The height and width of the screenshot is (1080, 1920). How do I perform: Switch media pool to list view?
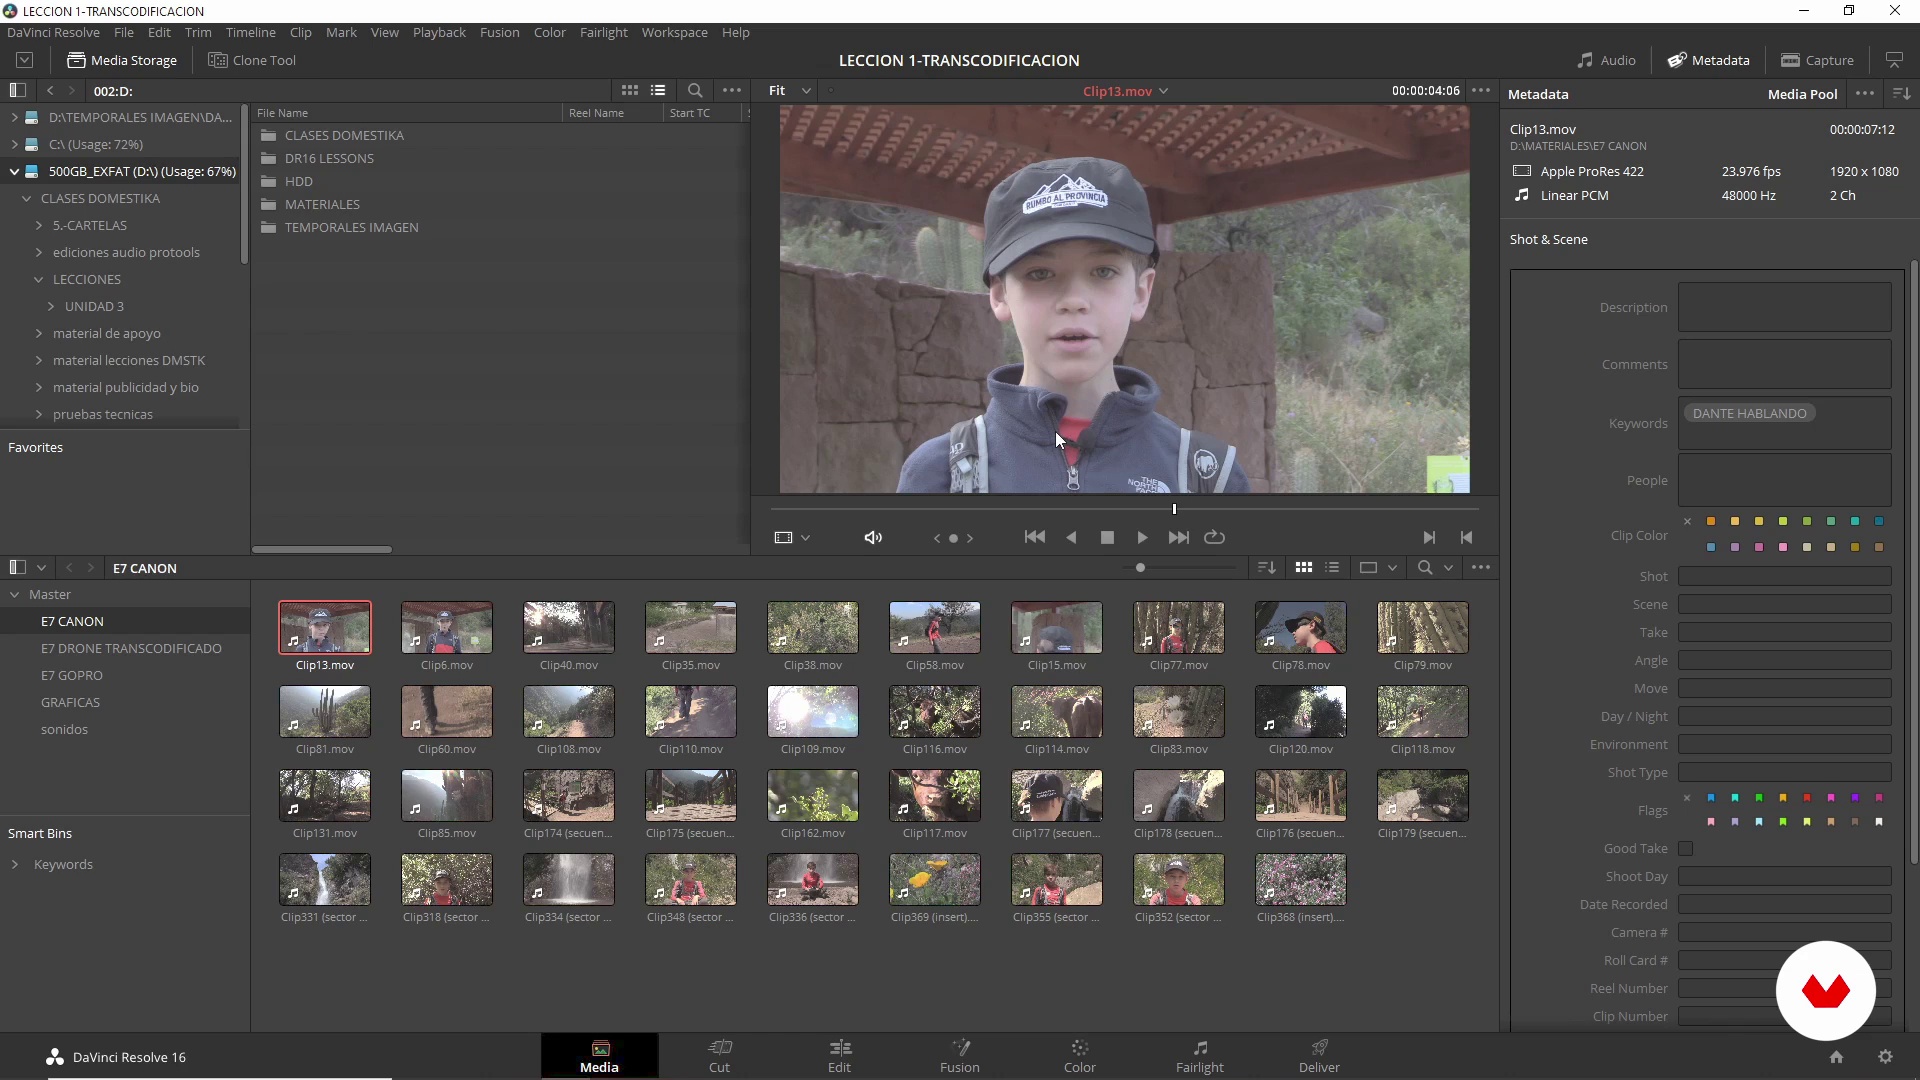point(1332,567)
